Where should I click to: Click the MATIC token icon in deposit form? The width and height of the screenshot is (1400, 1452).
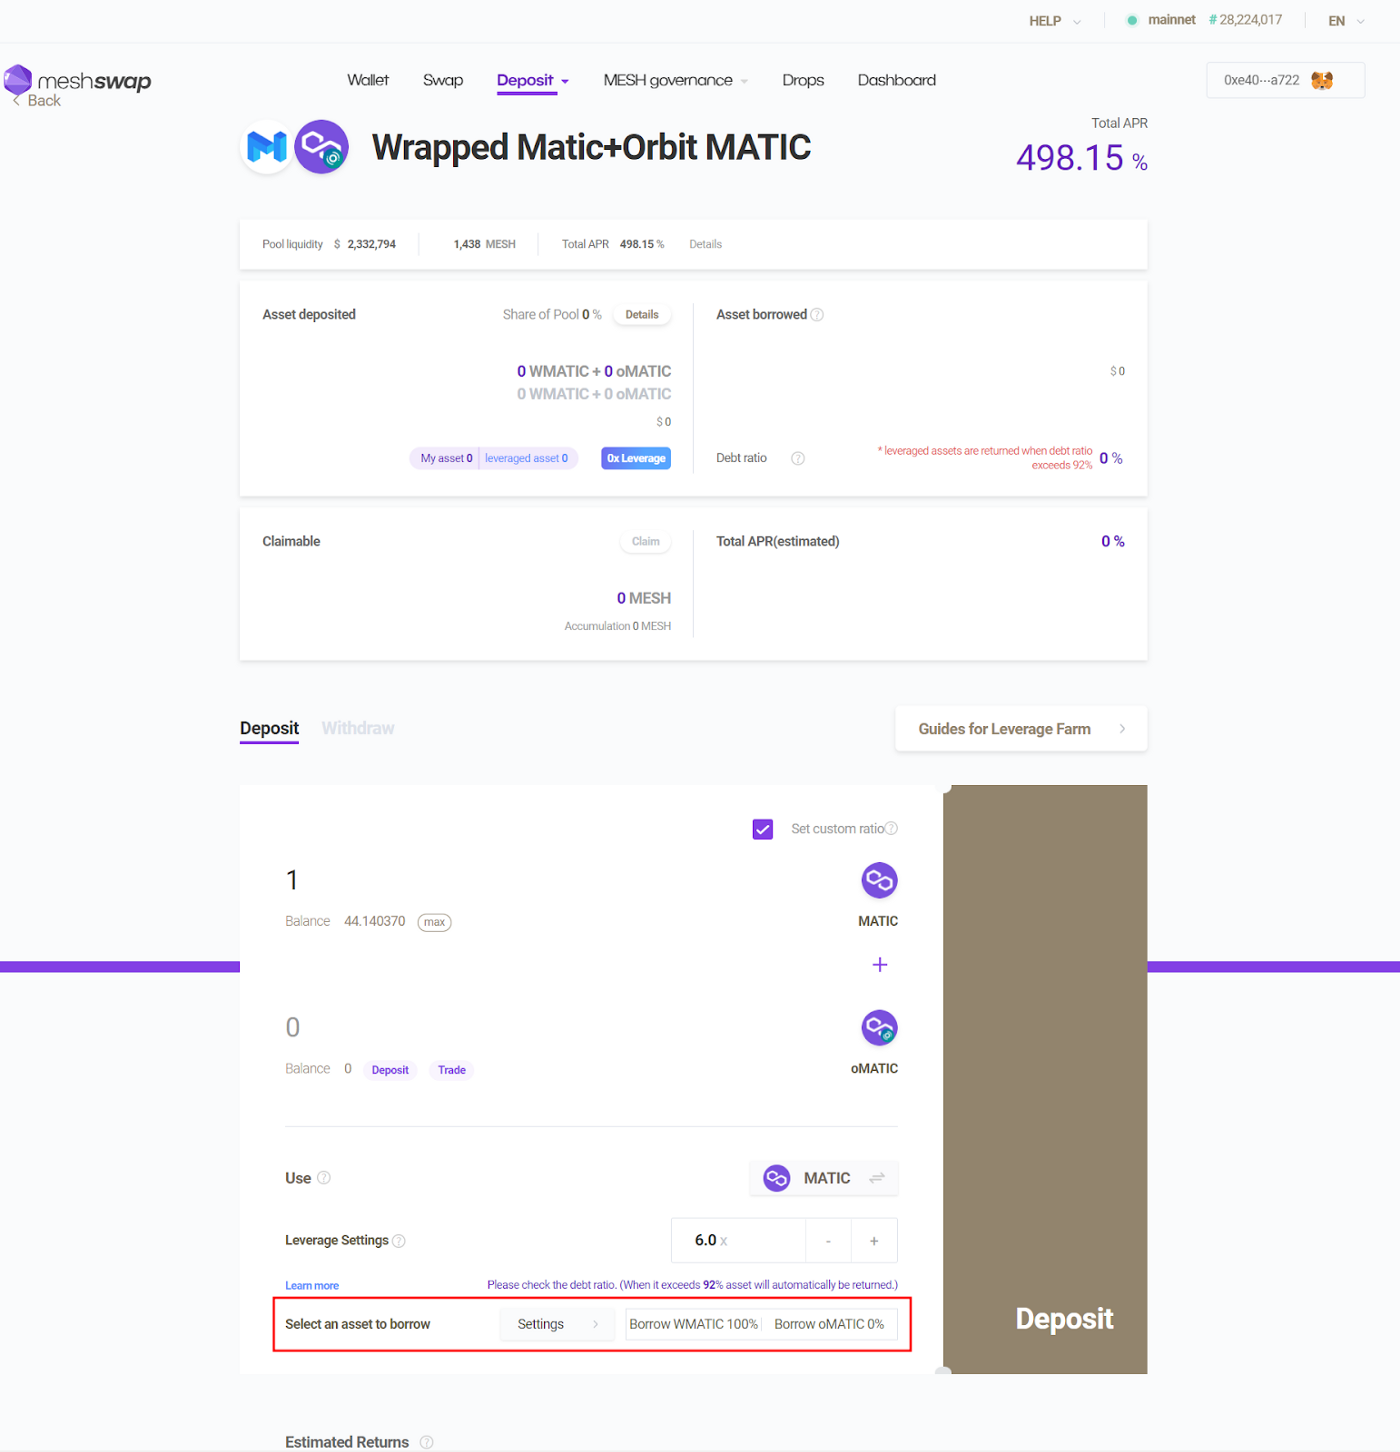coord(879,880)
